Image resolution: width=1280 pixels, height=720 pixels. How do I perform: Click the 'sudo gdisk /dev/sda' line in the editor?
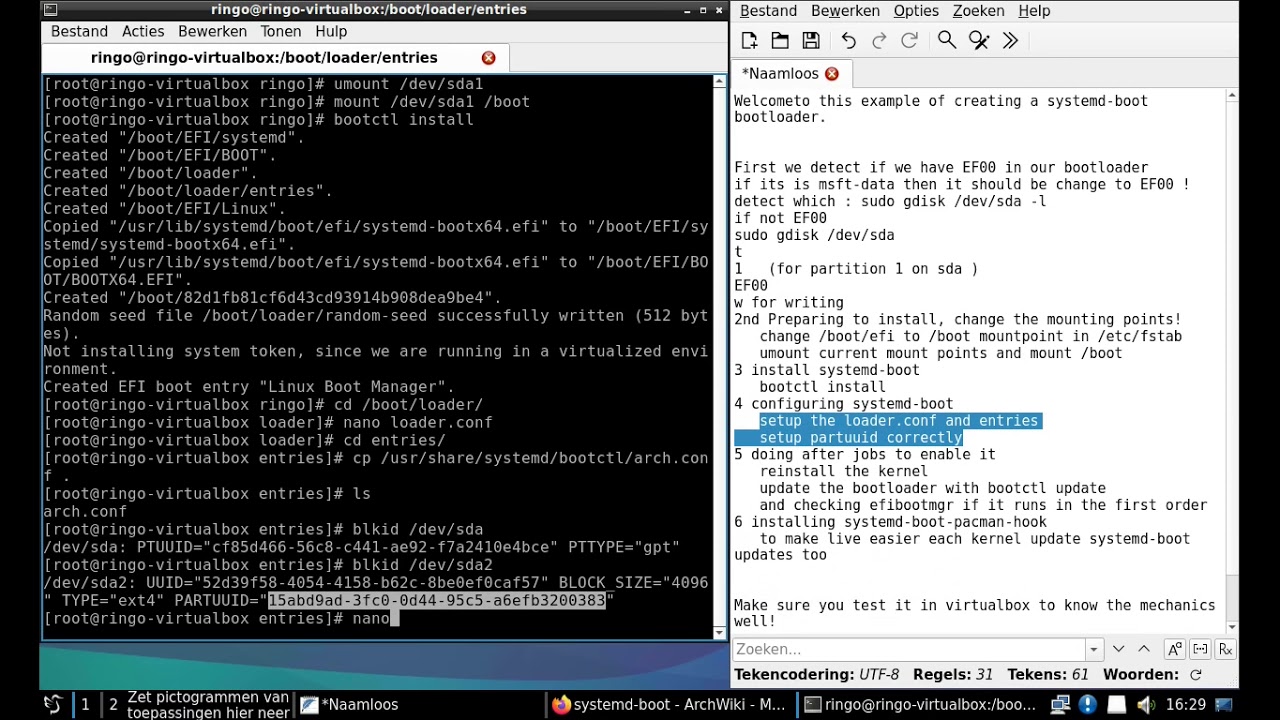tap(814, 235)
